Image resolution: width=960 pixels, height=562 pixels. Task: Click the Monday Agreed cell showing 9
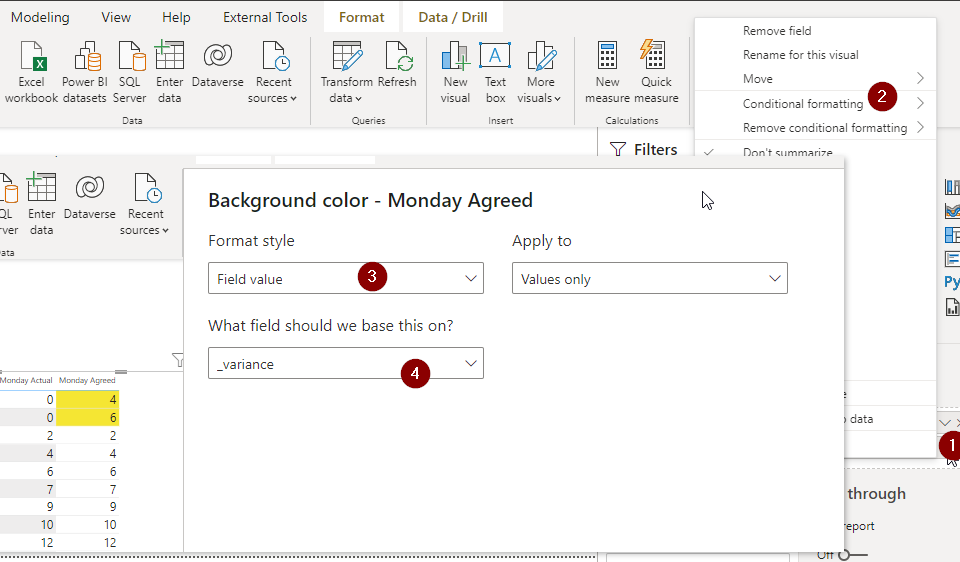(88, 507)
